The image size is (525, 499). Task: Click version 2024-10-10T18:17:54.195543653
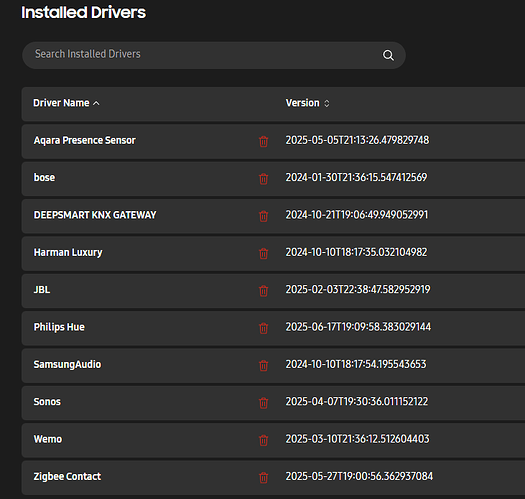tap(356, 364)
